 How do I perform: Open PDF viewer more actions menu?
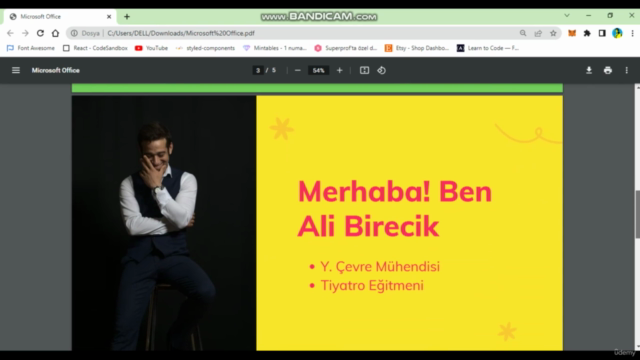coord(627,70)
